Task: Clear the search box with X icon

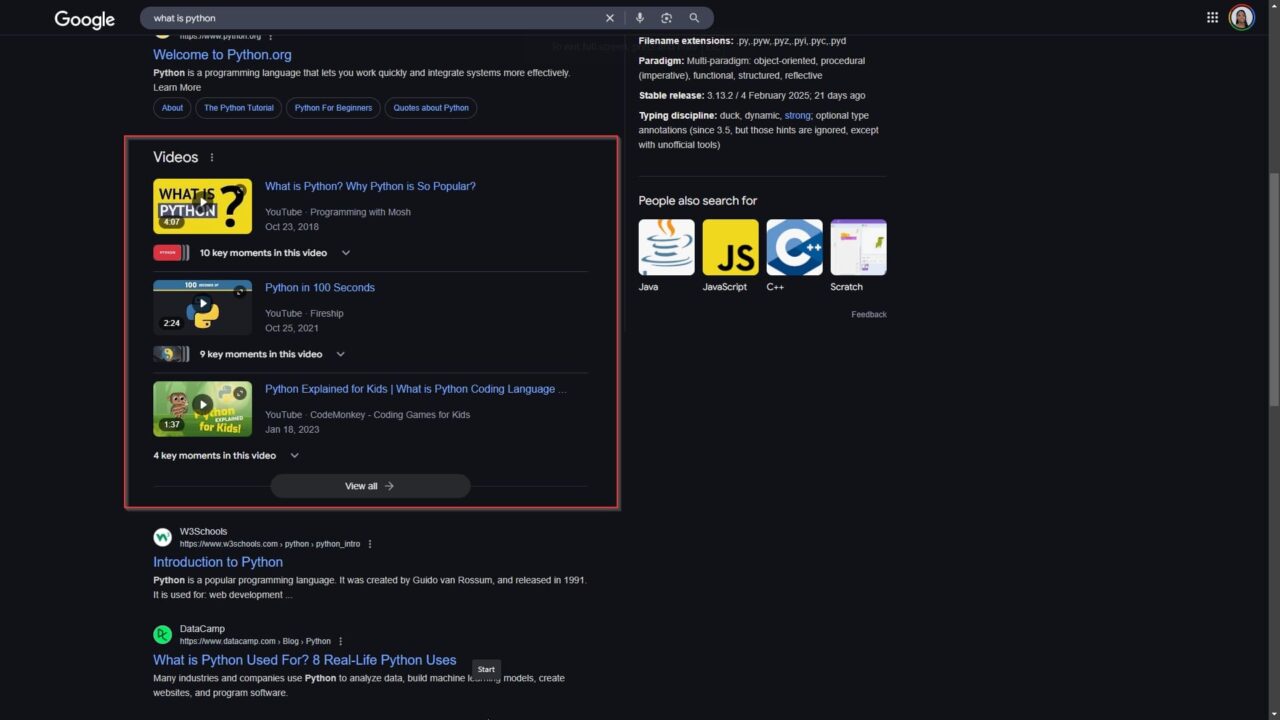Action: pyautogui.click(x=610, y=18)
